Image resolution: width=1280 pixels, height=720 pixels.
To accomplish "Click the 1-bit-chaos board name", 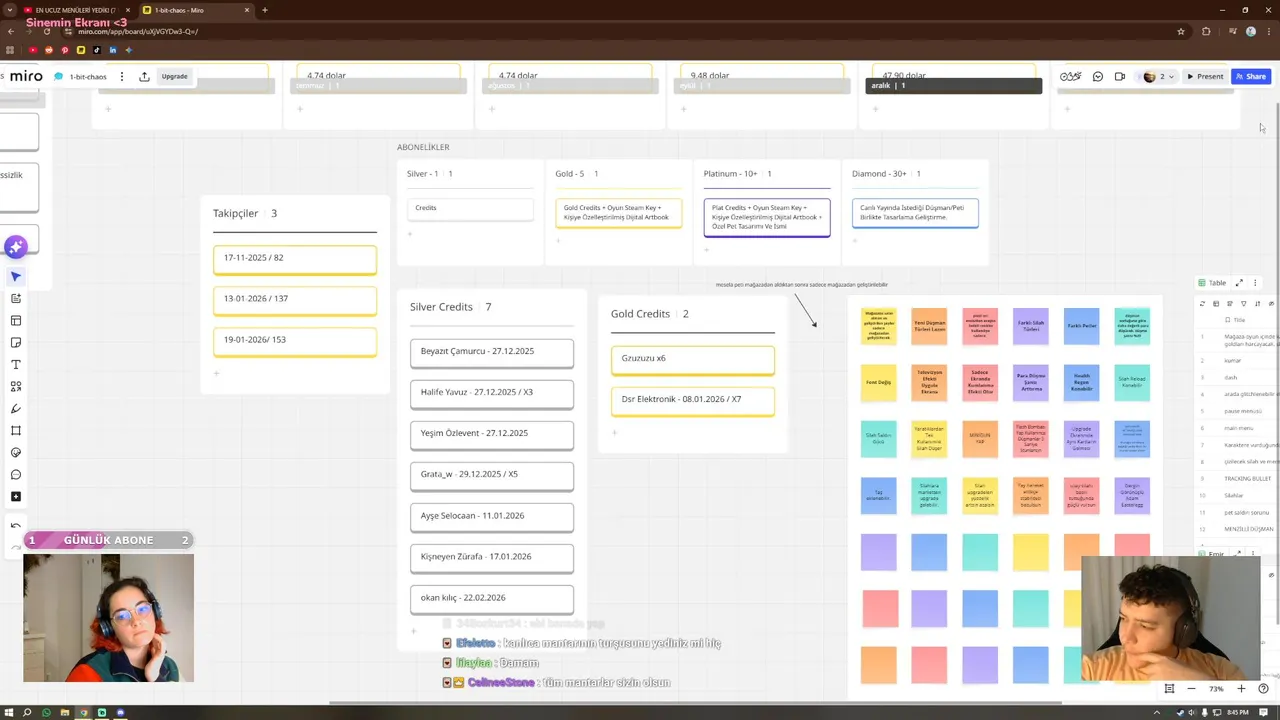I will click(x=88, y=77).
